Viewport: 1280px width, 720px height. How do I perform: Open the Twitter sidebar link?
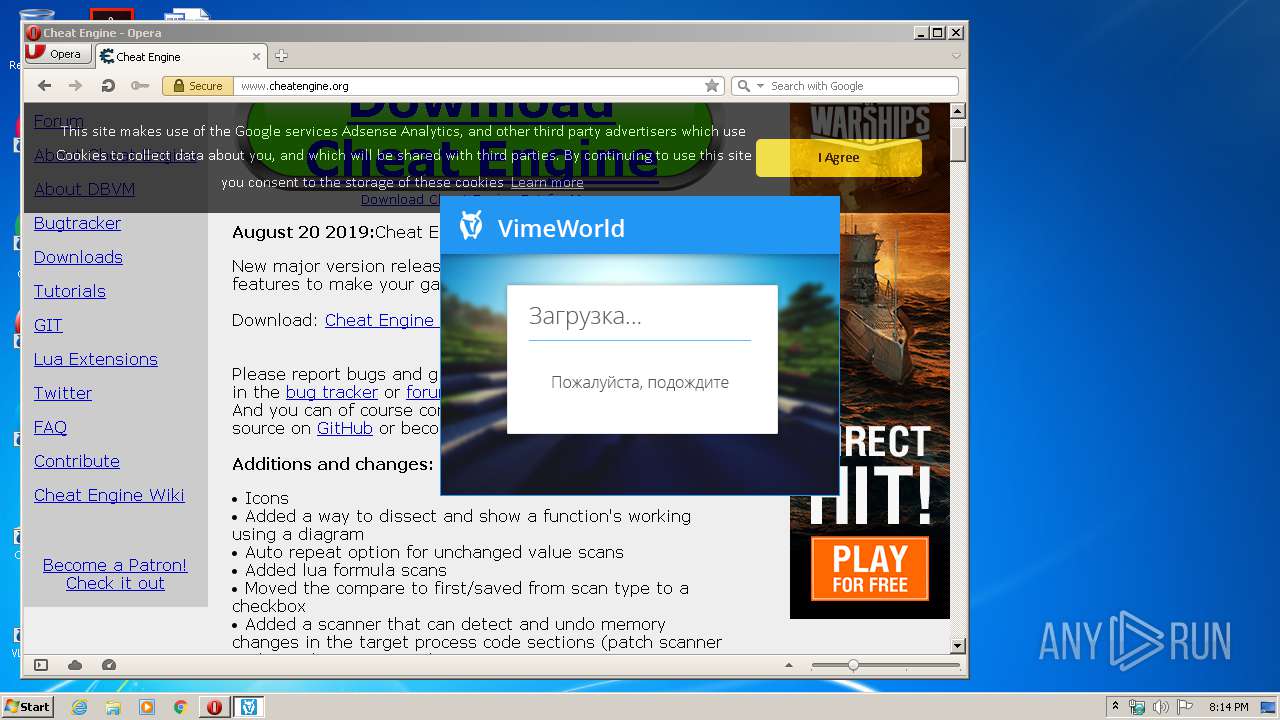point(63,393)
